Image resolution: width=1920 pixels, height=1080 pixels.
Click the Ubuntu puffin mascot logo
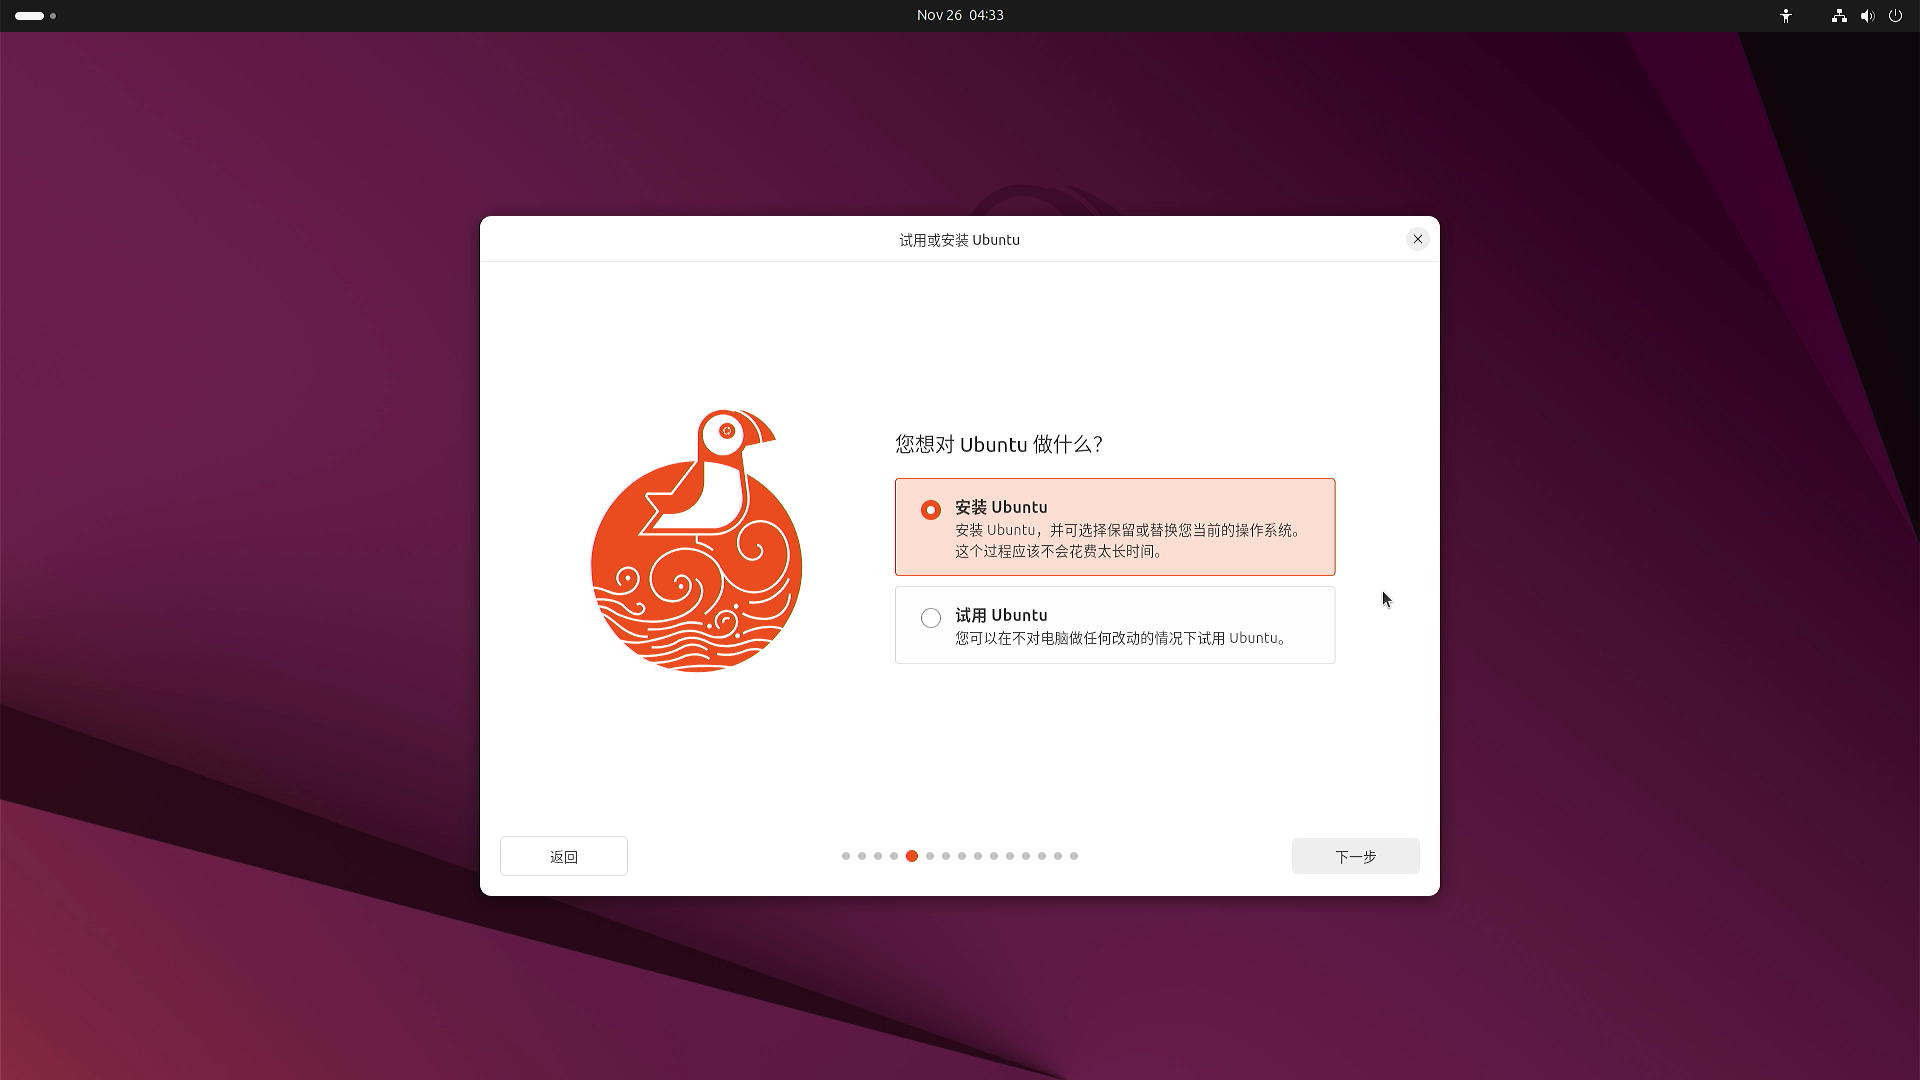pos(696,540)
